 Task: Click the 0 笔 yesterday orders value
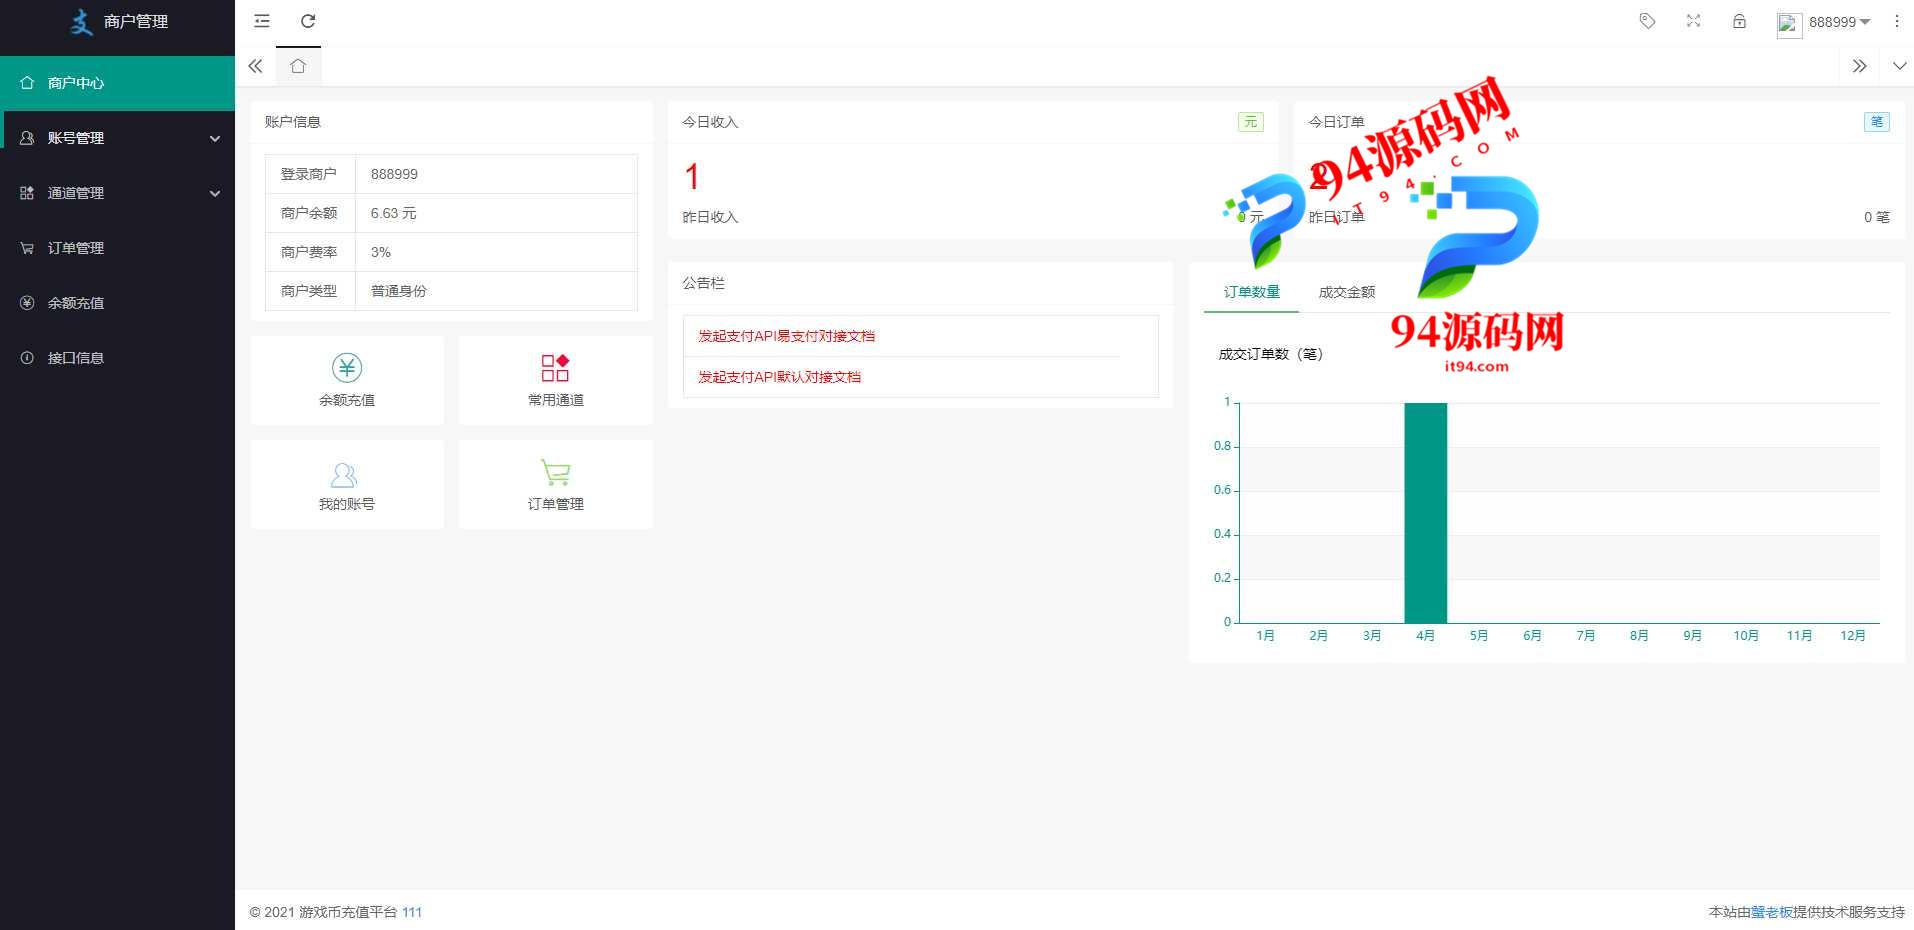click(x=1876, y=217)
